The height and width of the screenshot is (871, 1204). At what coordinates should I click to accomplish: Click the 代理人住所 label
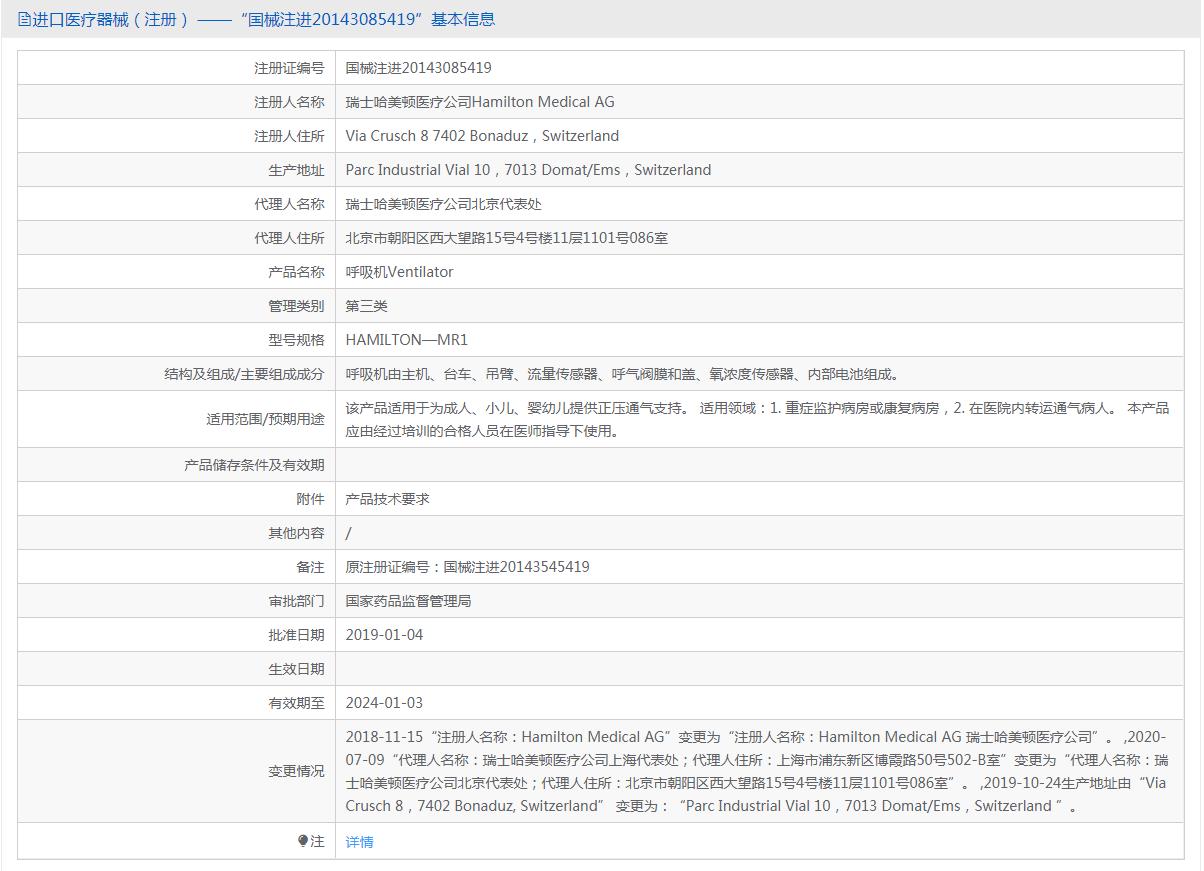click(290, 238)
